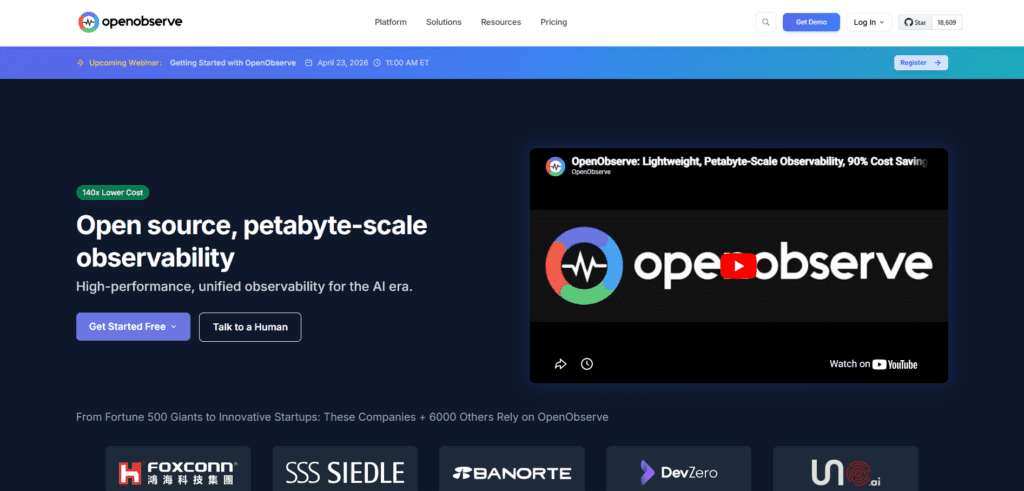1024x491 pixels.
Task: Click the 'Open source, petabyte-scale observability' heading
Action: [x=251, y=242]
